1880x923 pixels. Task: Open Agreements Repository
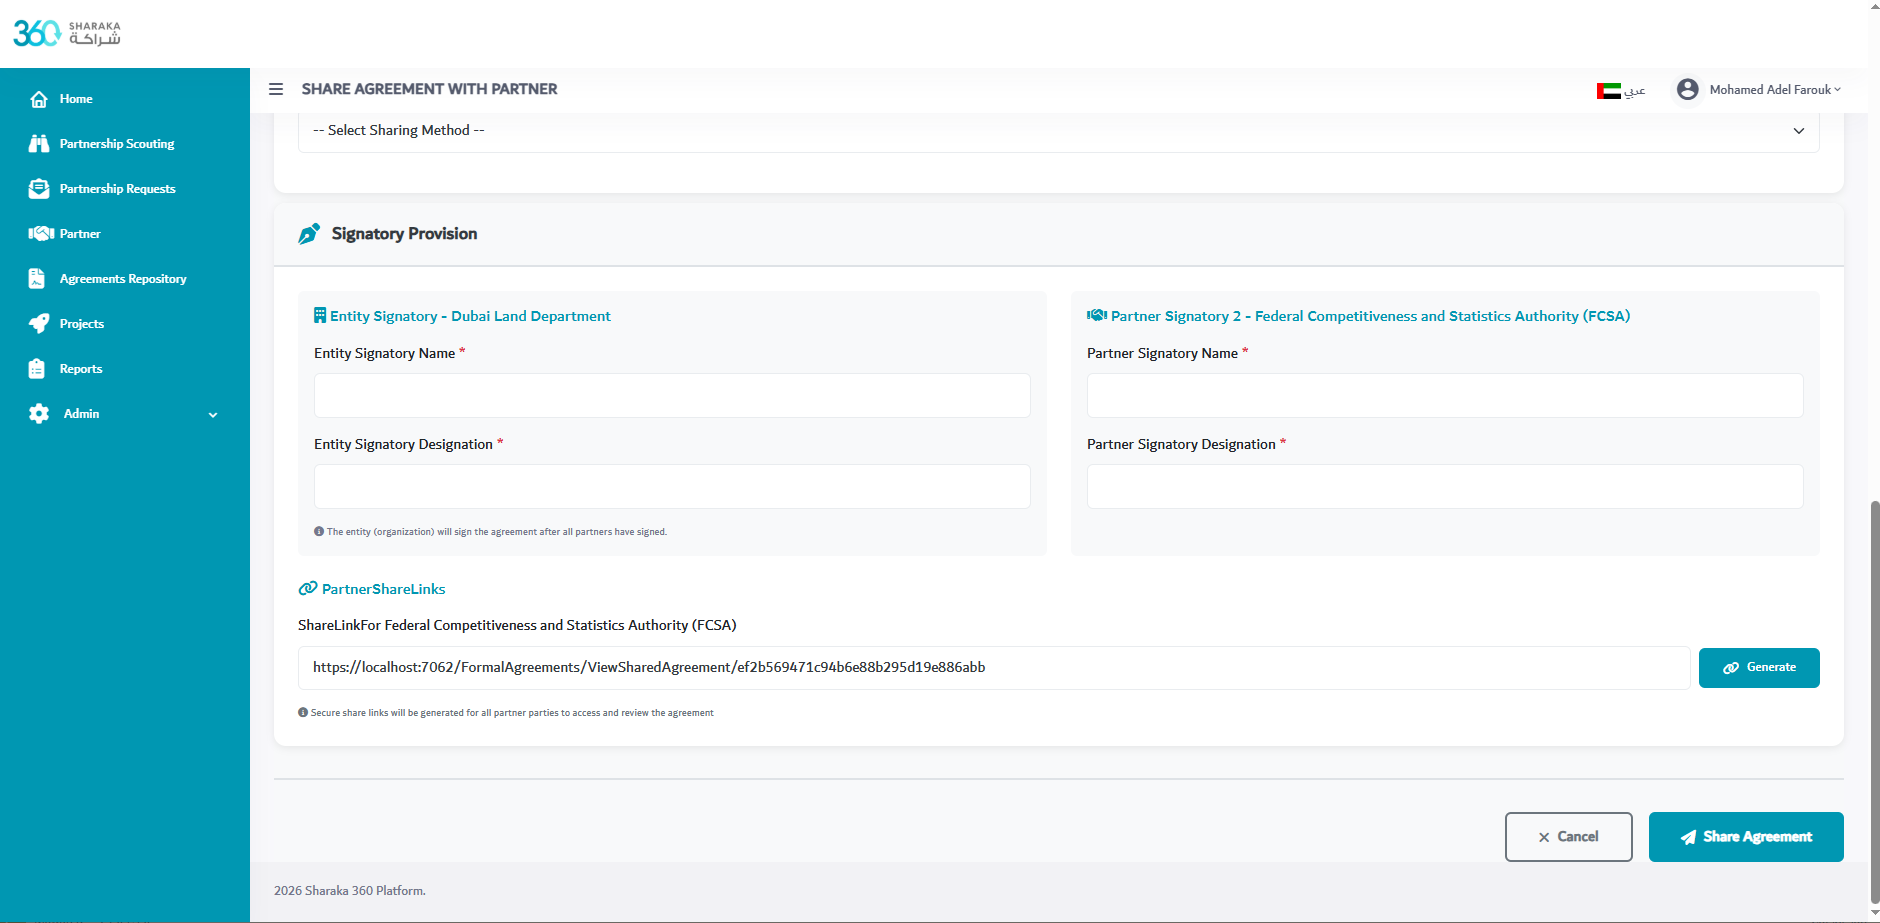123,279
